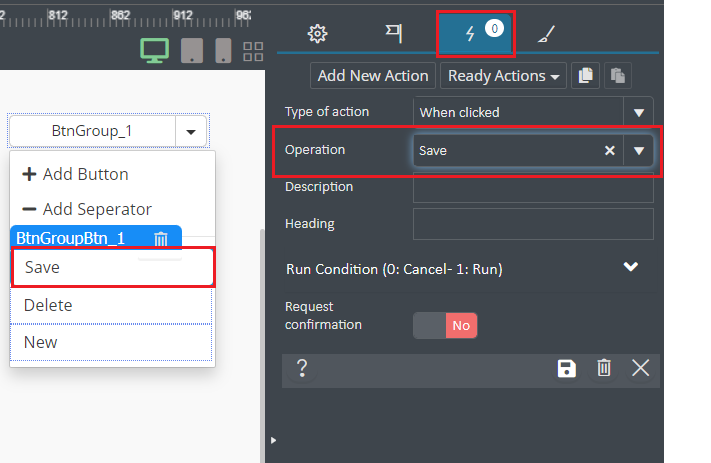Close the action editor with the X icon

coord(640,368)
